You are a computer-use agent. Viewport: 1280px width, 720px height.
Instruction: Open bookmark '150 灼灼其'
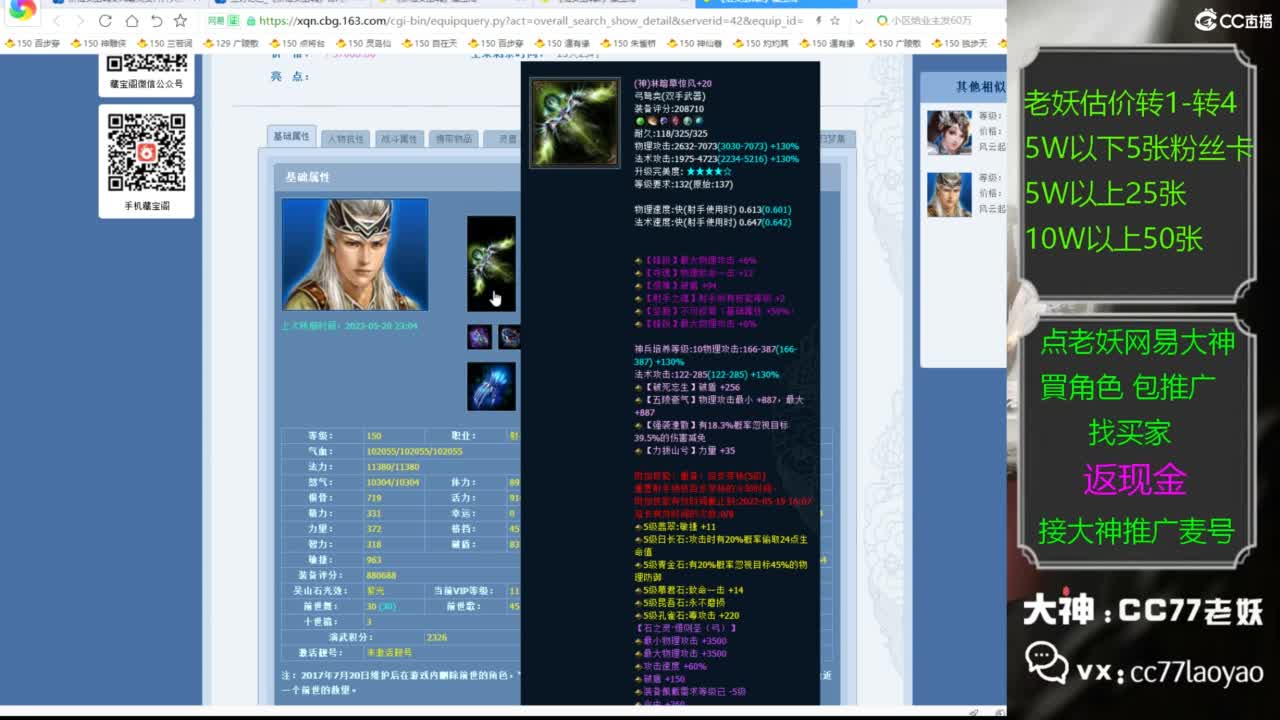[760, 43]
